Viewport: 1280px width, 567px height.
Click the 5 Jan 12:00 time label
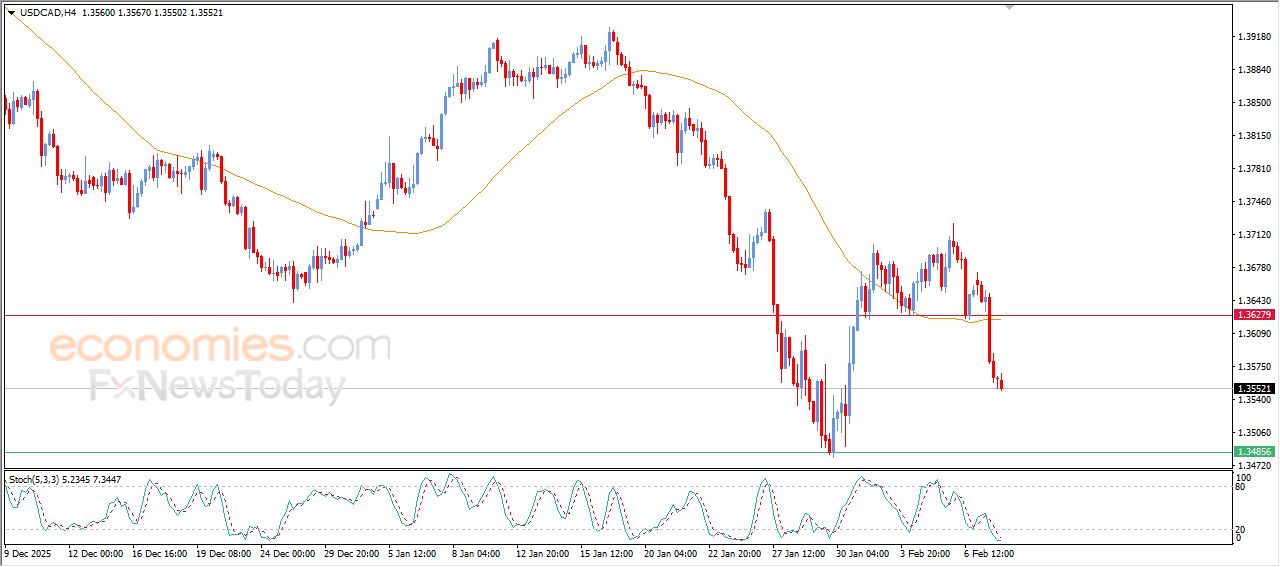pos(412,552)
